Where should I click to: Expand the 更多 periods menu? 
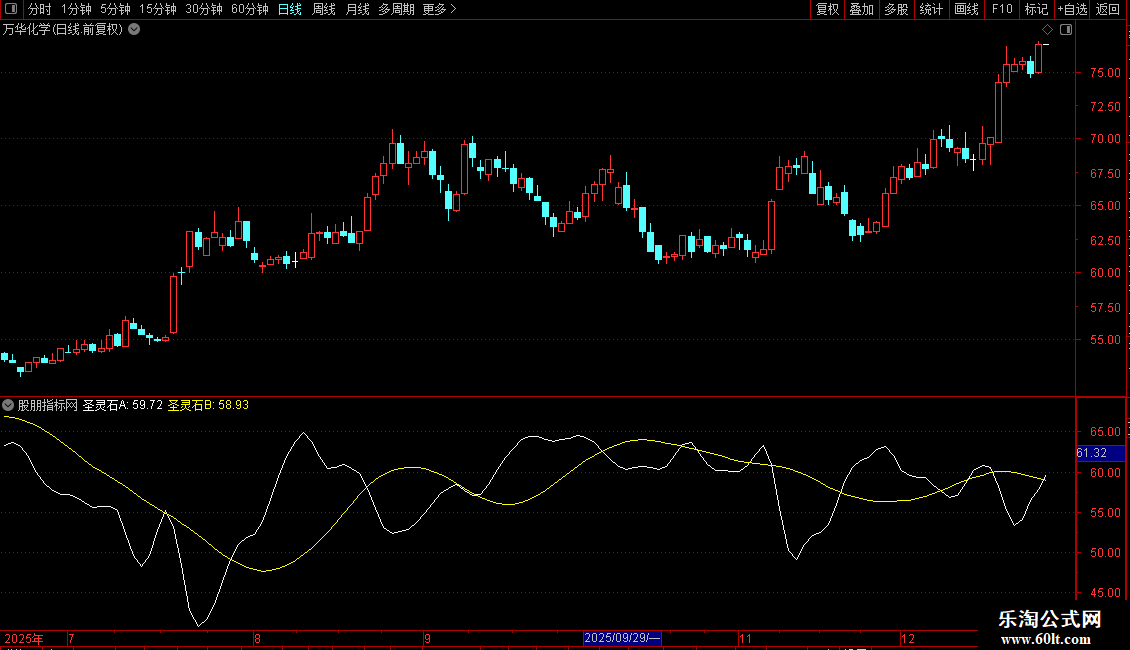pyautogui.click(x=439, y=9)
